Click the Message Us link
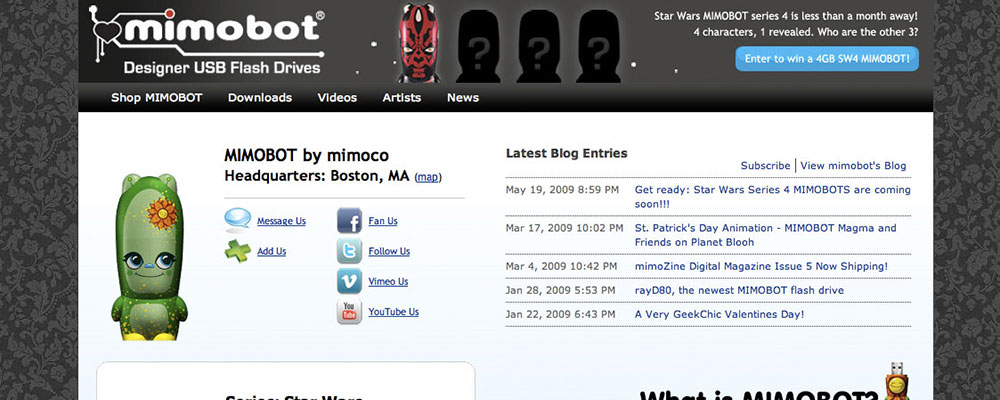This screenshot has height=400, width=1000. (x=281, y=221)
